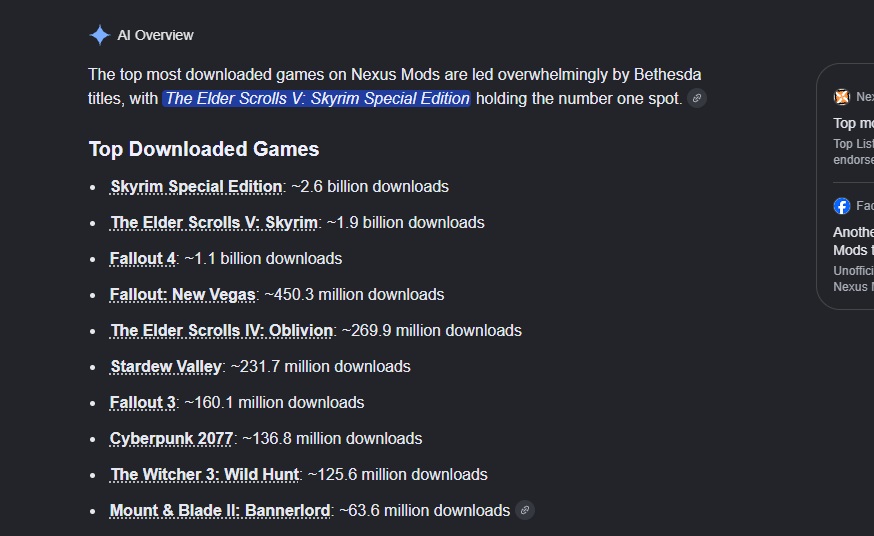Click the Fallout 4 link

coord(143,259)
